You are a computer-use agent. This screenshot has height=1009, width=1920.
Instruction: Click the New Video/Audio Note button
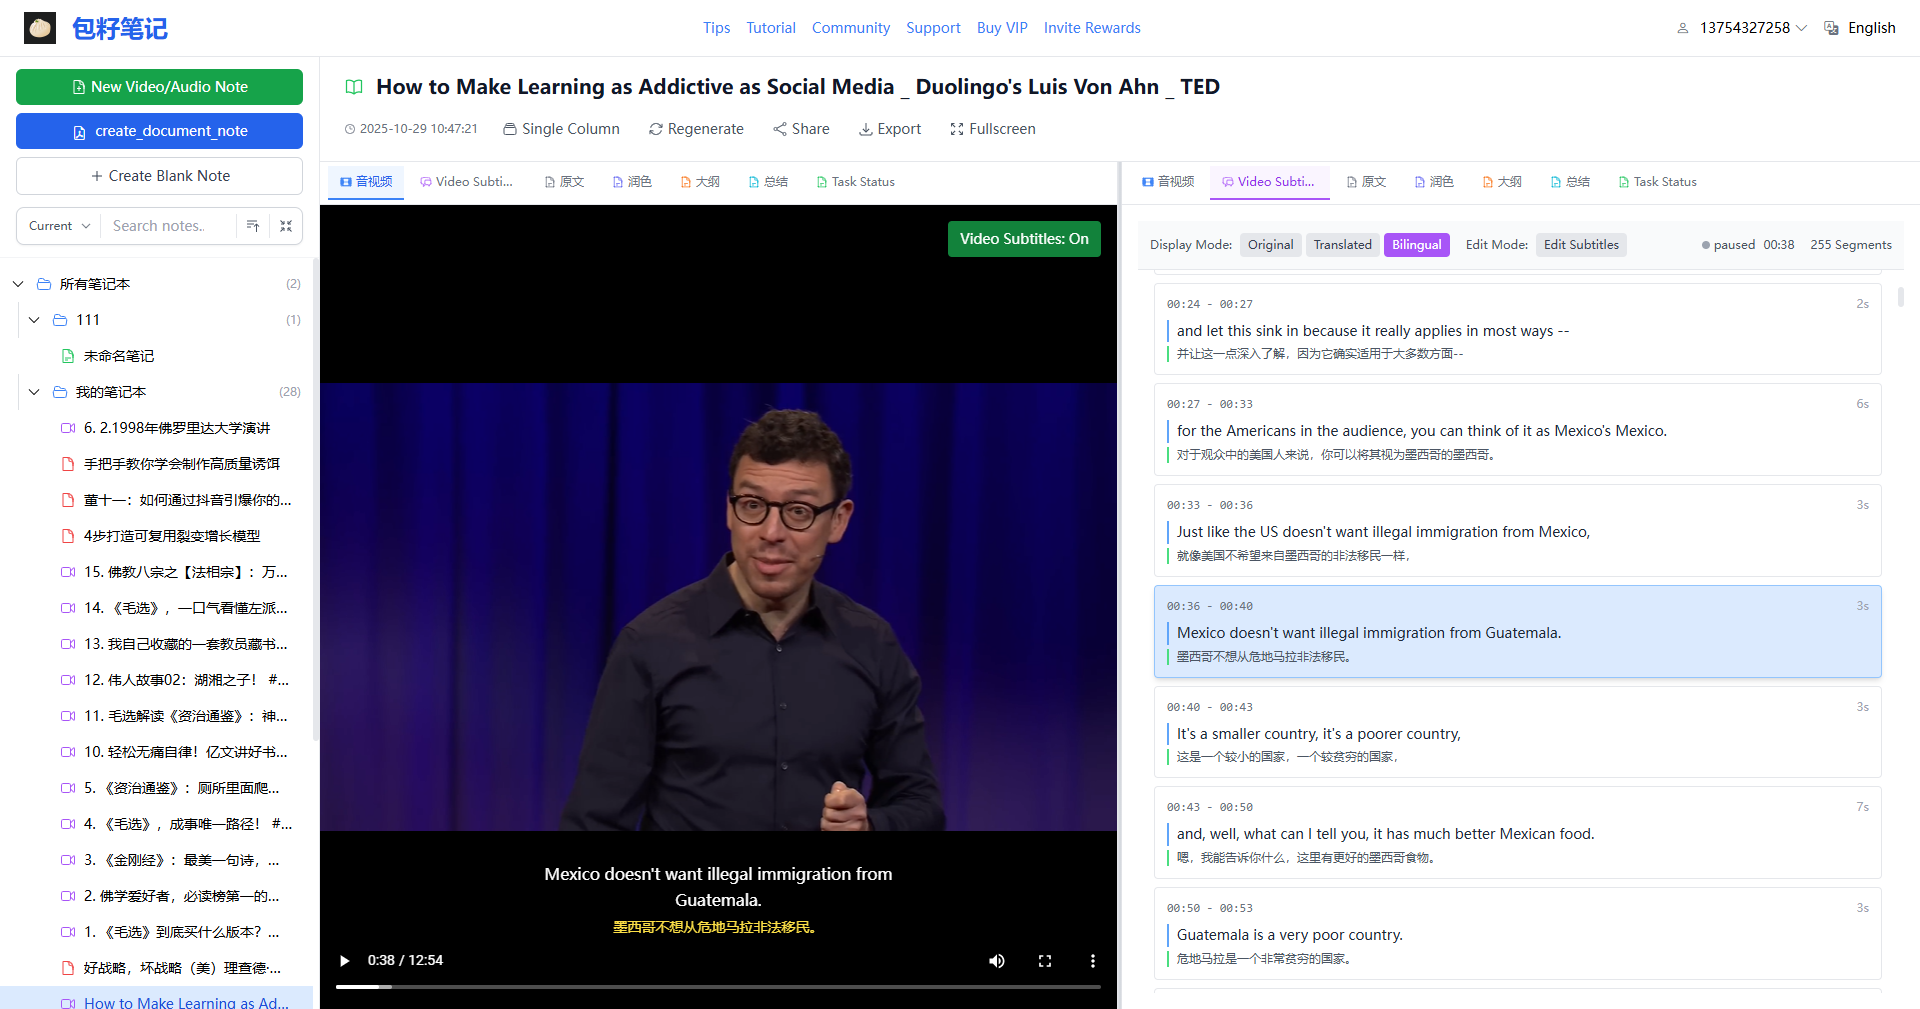(159, 87)
